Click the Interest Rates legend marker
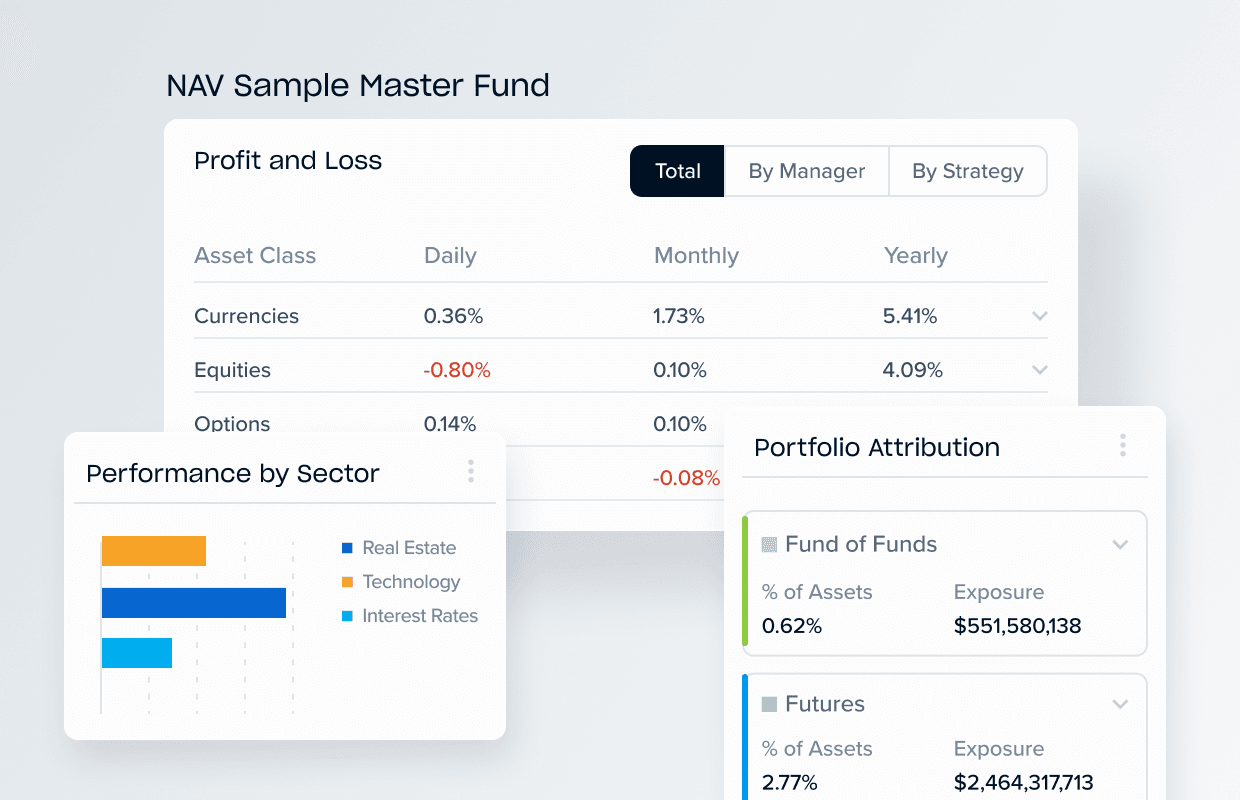Screen dimensions: 1240x800 (x=345, y=616)
